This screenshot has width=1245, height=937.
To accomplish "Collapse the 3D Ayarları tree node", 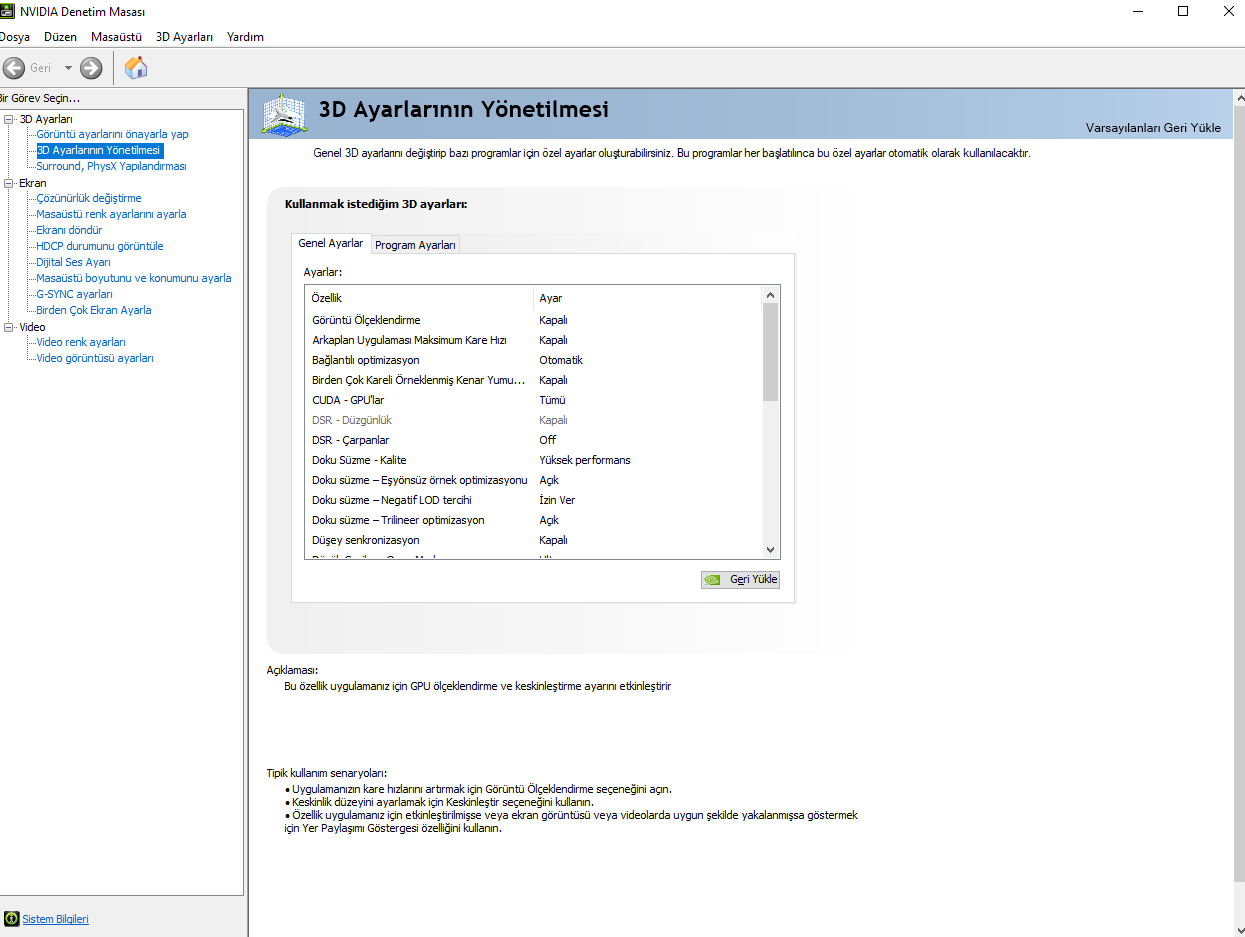I will coord(9,119).
